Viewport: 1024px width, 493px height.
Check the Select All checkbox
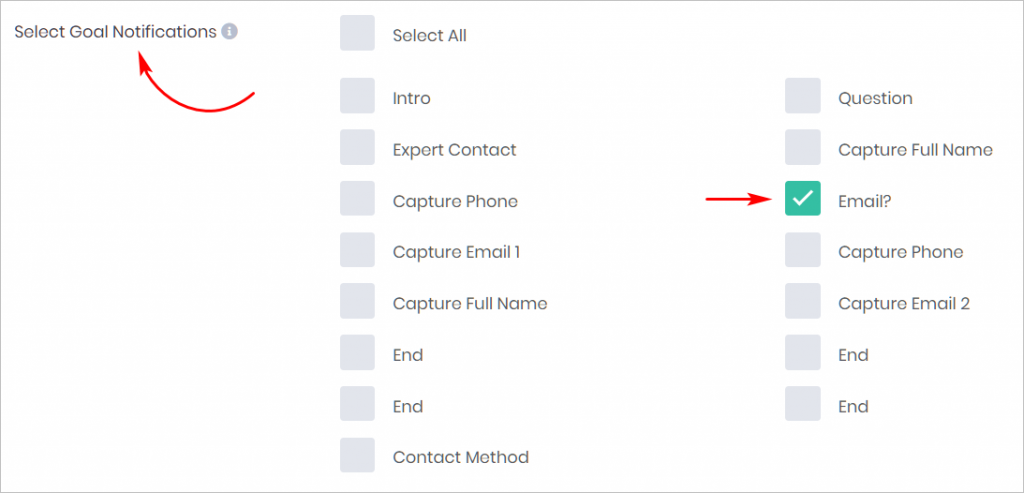(357, 33)
